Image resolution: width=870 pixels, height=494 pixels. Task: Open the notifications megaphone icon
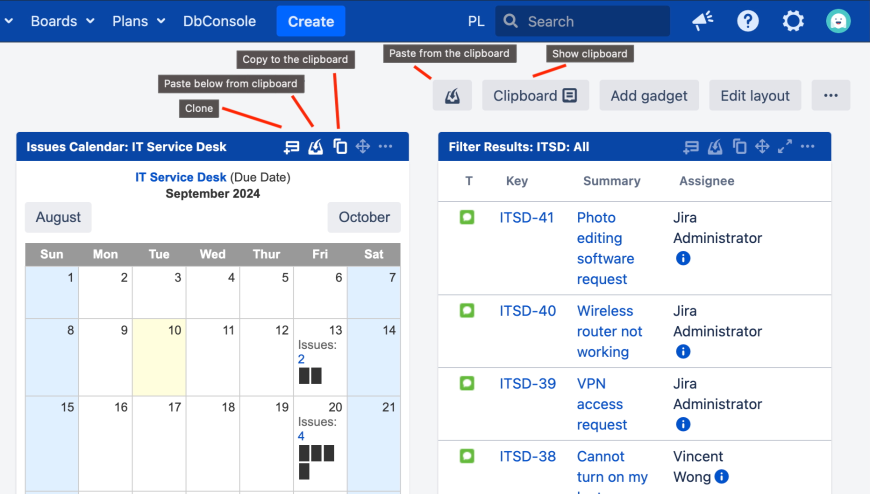click(x=702, y=21)
